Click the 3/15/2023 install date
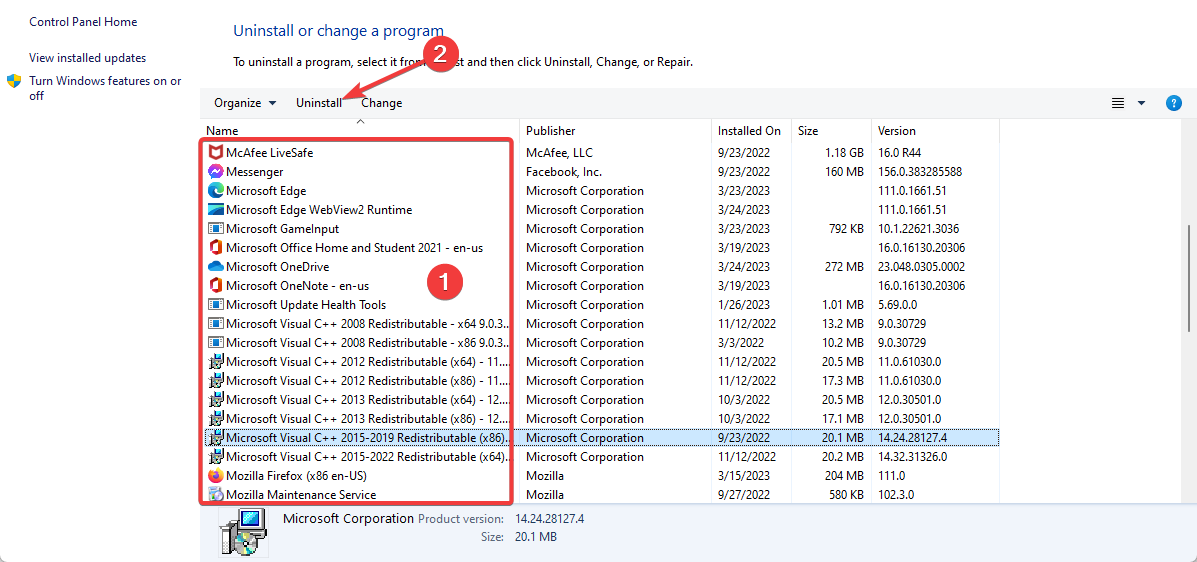Viewport: 1197px width, 562px height. [744, 476]
